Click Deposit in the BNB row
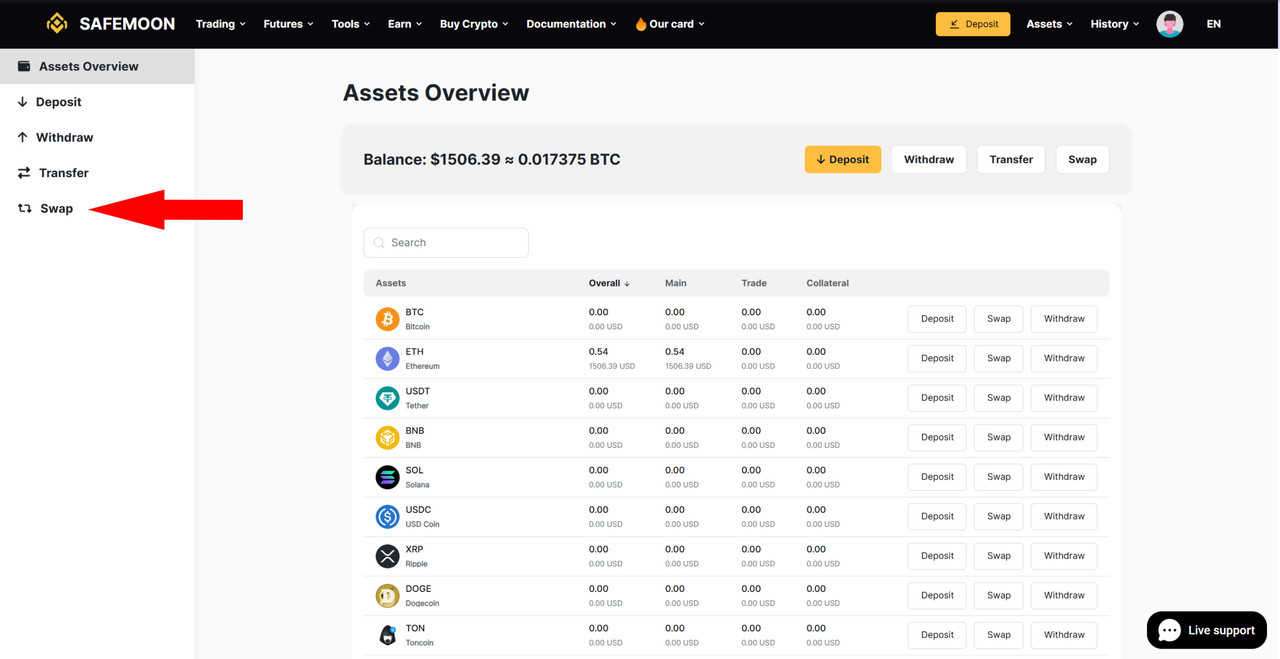This screenshot has height=659, width=1280. (937, 437)
